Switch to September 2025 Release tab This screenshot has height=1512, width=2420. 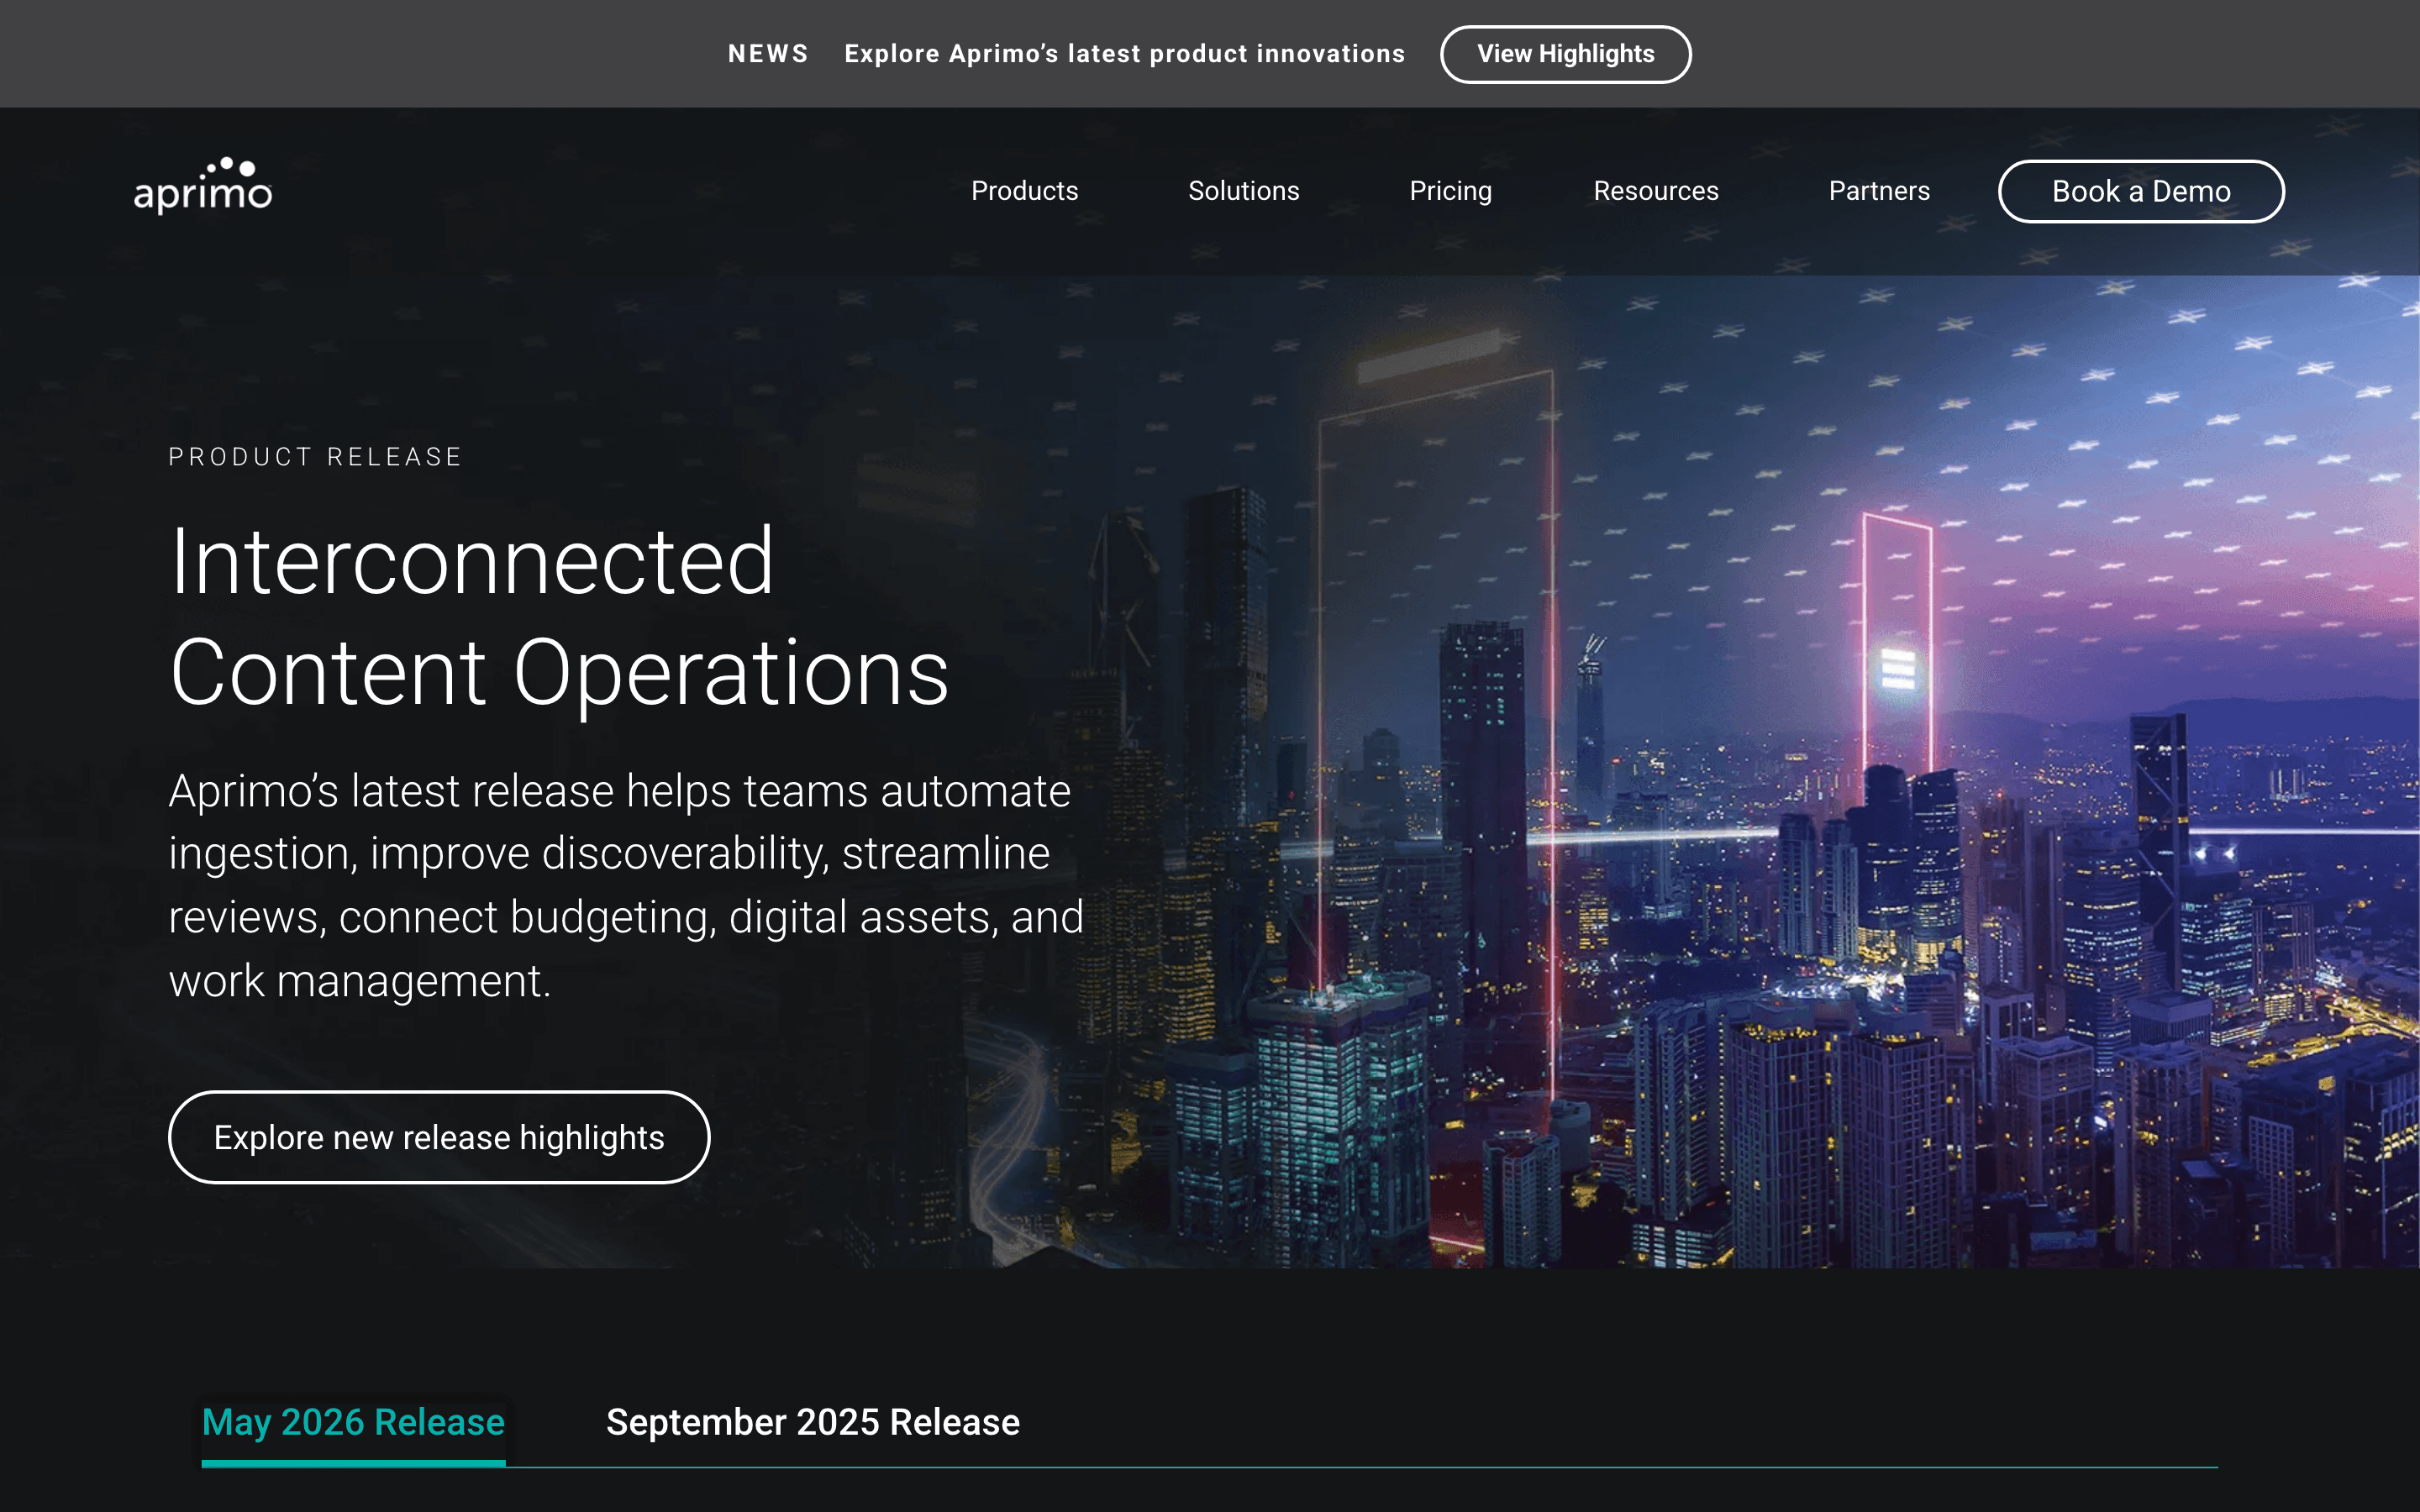point(812,1422)
